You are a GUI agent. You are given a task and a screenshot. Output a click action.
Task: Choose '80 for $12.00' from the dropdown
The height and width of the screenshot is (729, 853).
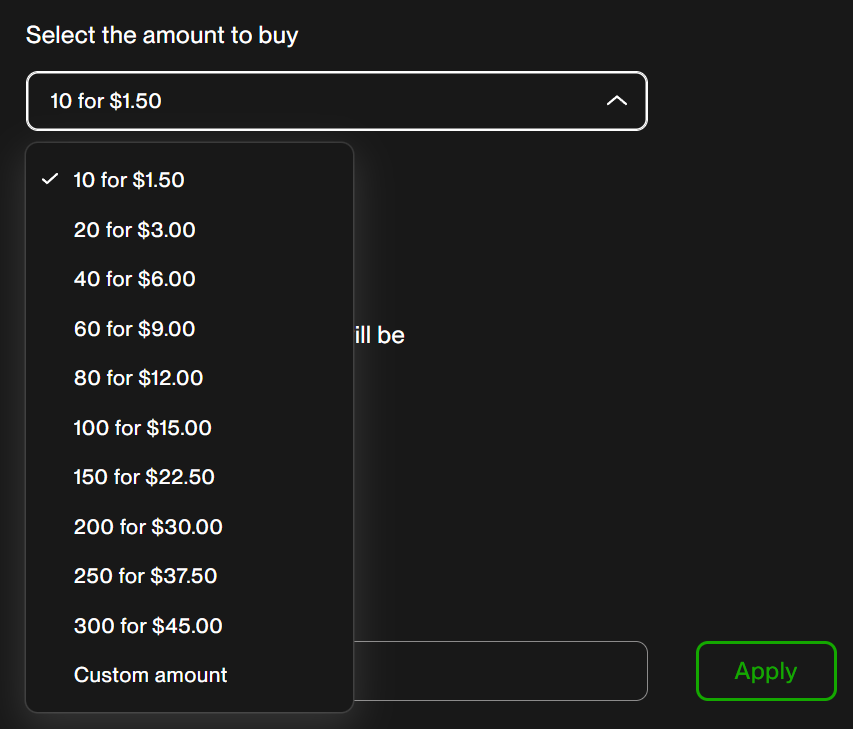pos(138,378)
